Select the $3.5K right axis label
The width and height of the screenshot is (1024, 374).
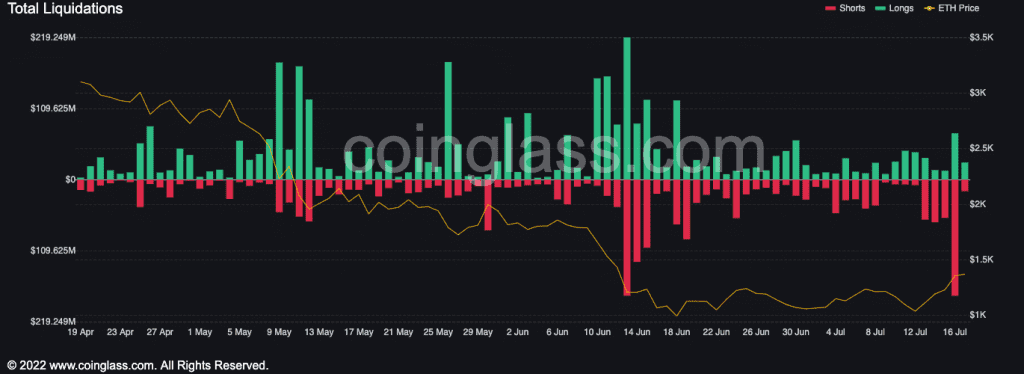tap(982, 37)
